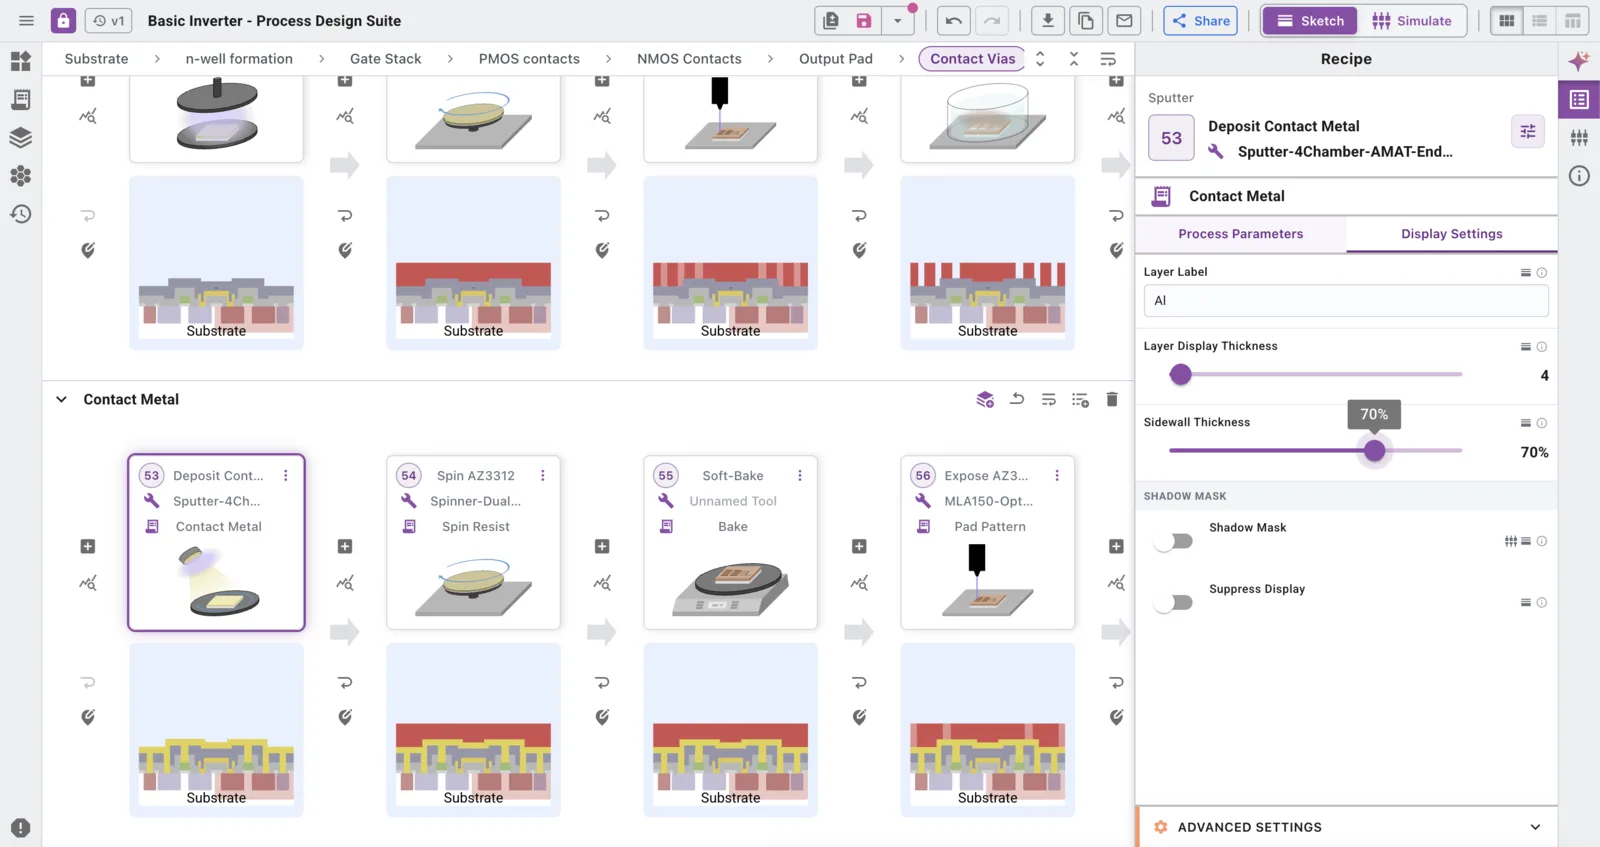
Task: Go to PMOS contacts section
Action: click(529, 59)
